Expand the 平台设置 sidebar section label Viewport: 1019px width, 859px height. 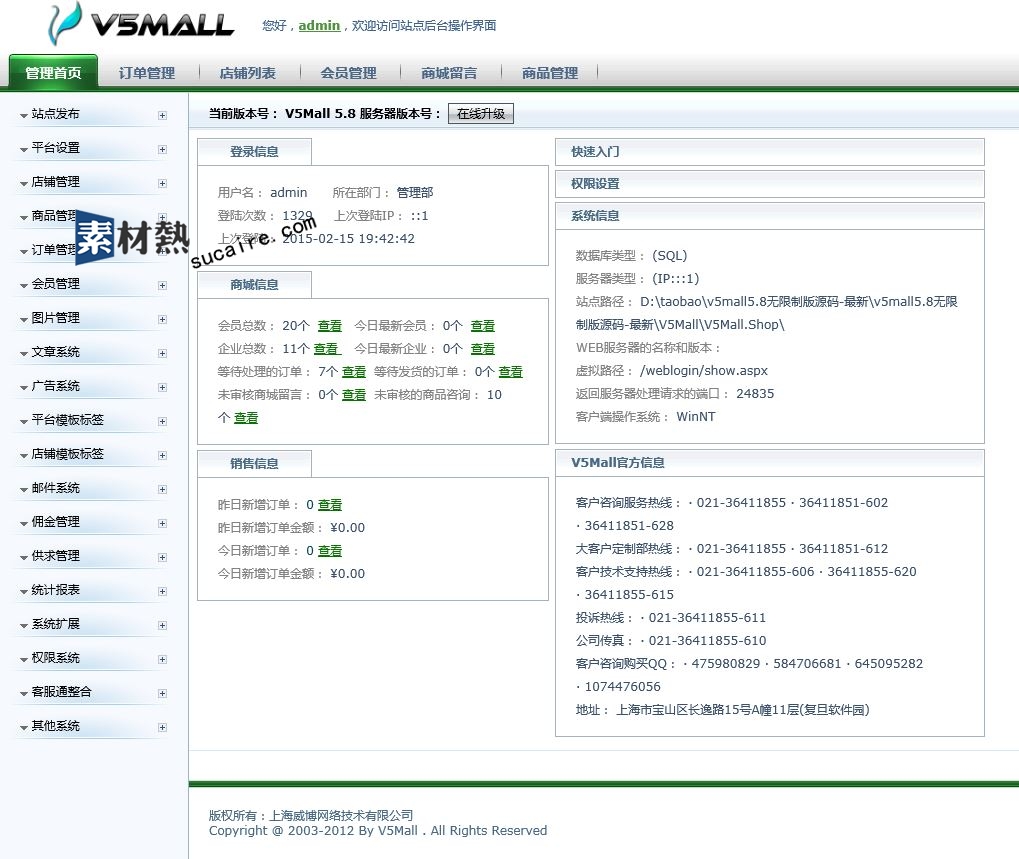[x=55, y=147]
